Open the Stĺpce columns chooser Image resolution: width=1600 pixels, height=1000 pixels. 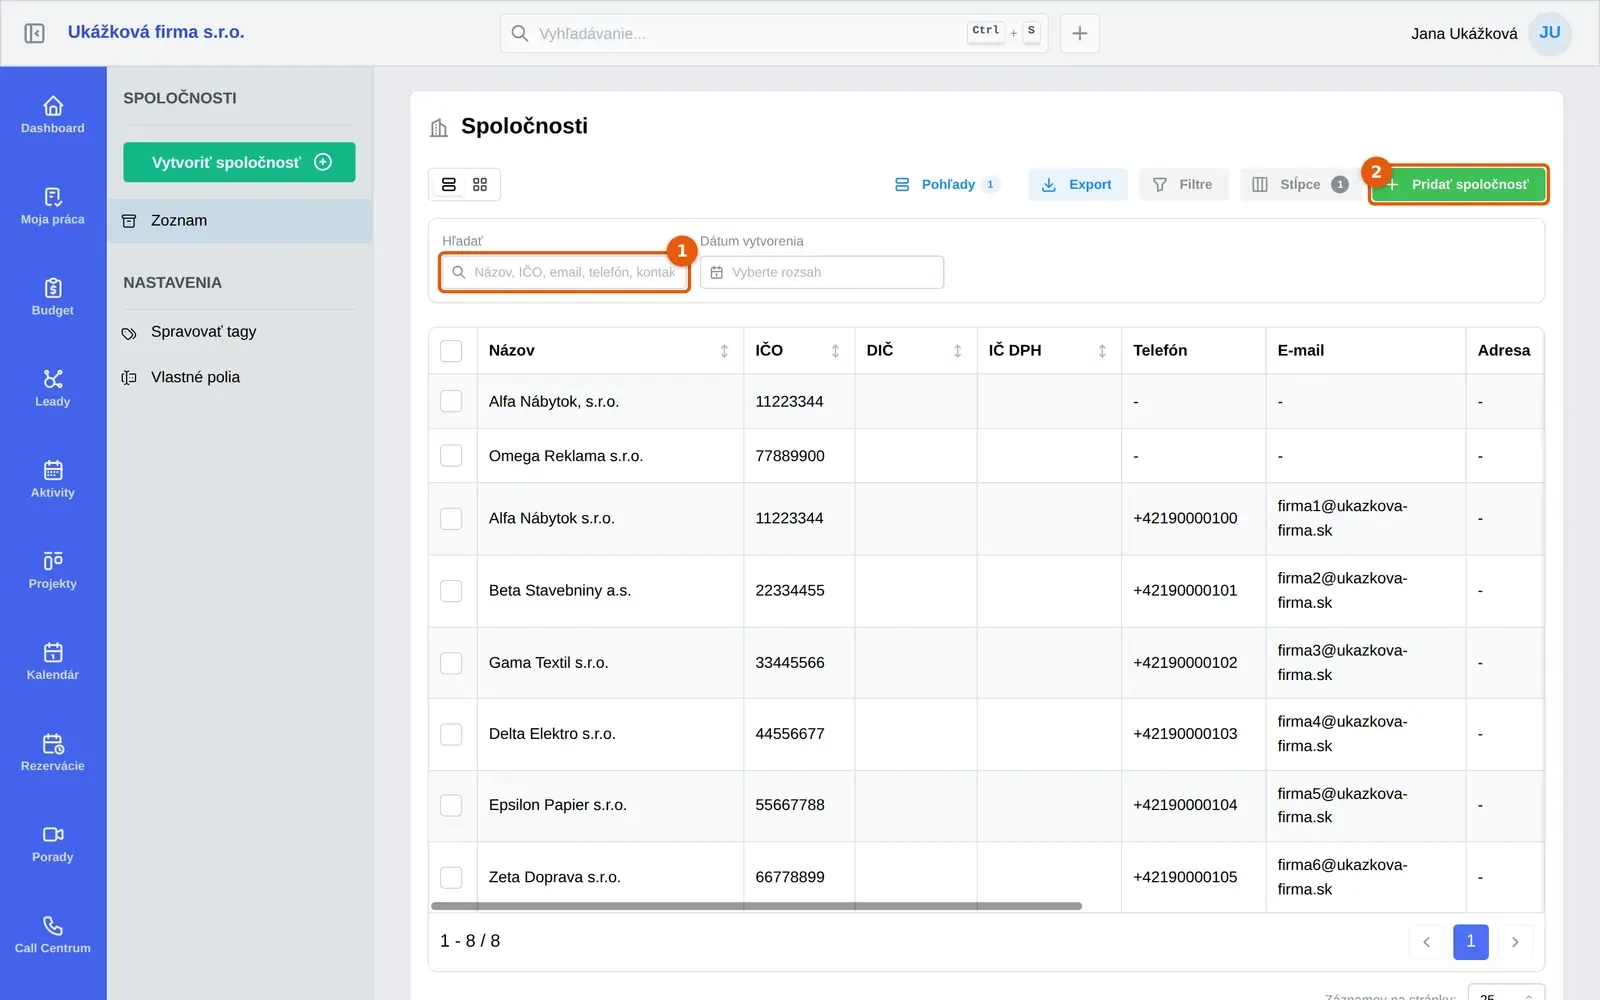point(1299,184)
